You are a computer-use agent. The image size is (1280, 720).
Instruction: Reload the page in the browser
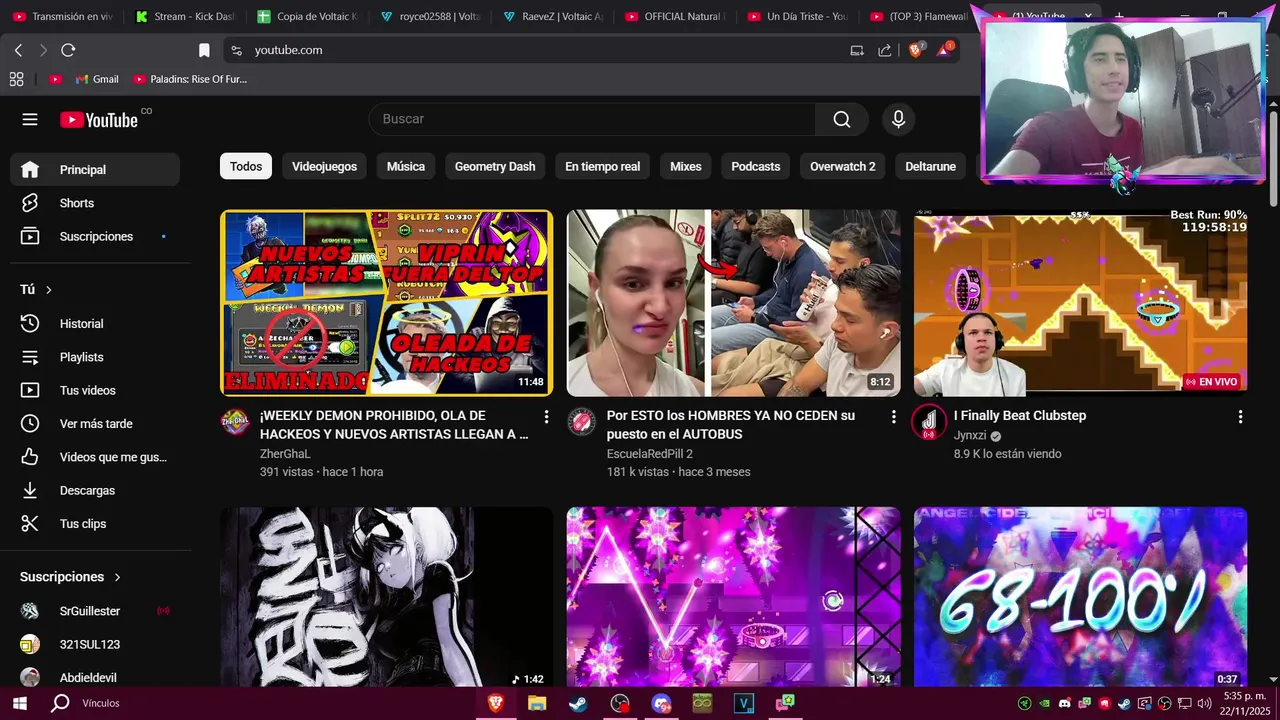pyautogui.click(x=68, y=50)
